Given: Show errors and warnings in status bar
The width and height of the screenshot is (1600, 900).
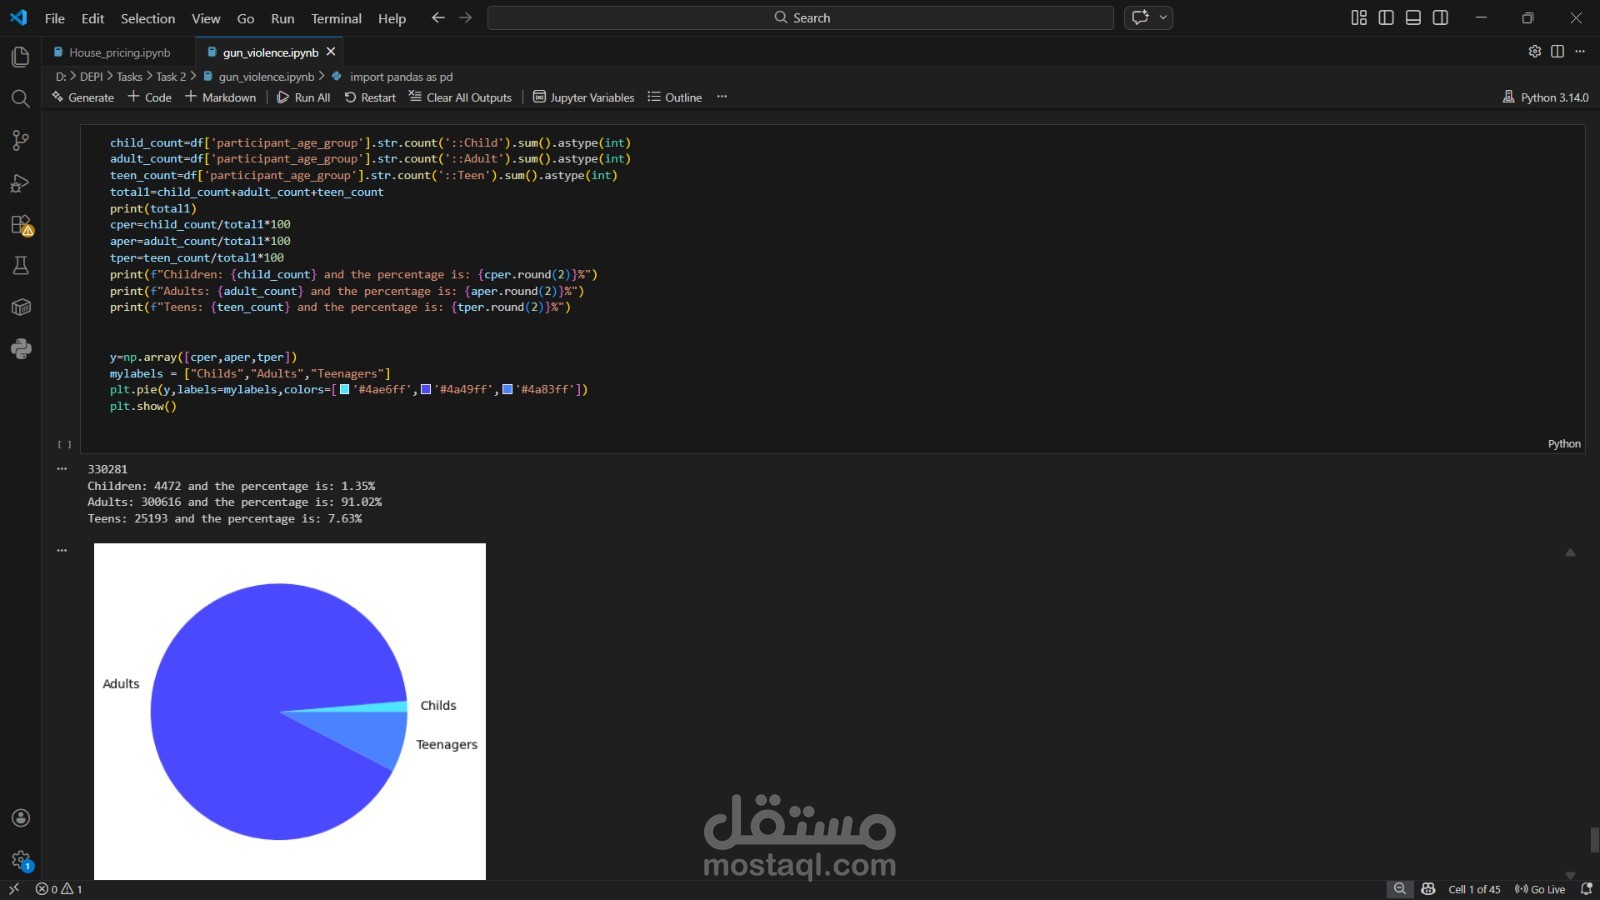Looking at the screenshot, I should [59, 889].
